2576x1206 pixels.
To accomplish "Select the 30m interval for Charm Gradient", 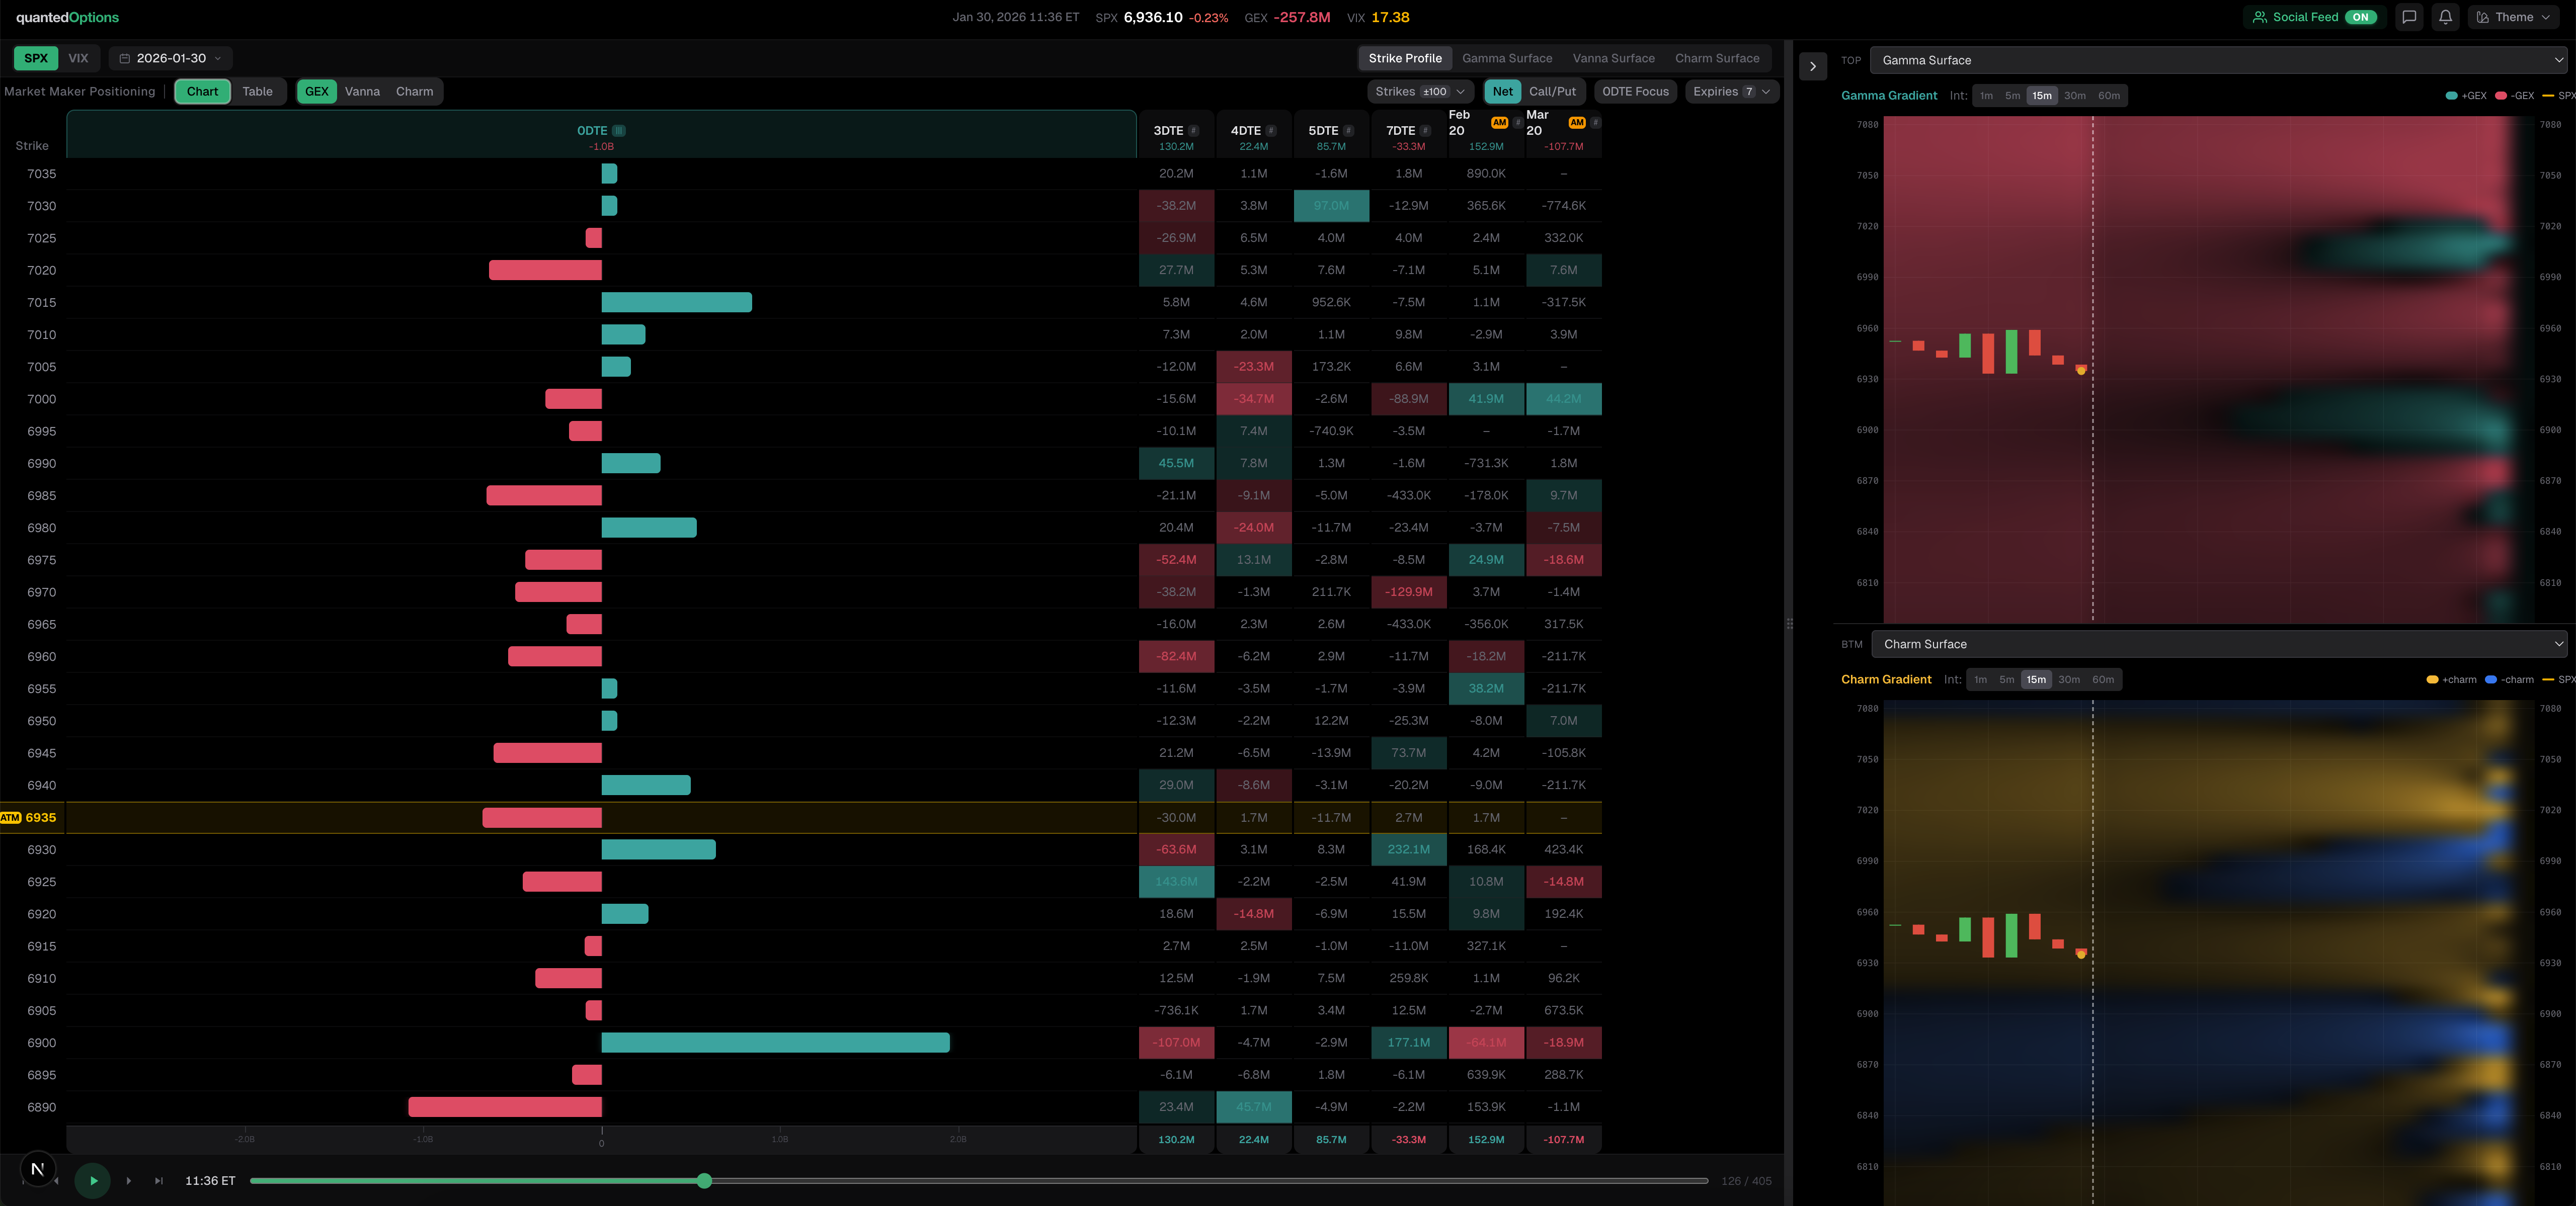I will click(2069, 679).
